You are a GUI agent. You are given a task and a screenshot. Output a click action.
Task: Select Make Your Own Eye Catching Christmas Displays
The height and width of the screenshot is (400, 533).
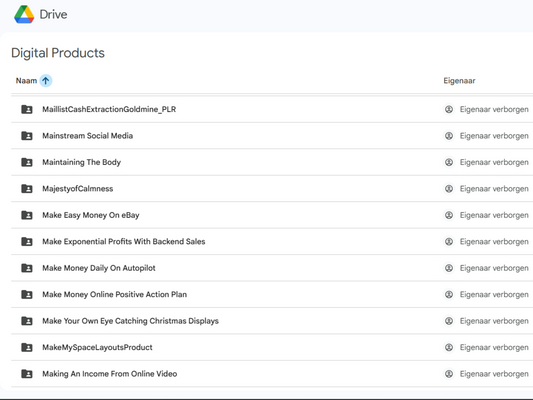(131, 321)
